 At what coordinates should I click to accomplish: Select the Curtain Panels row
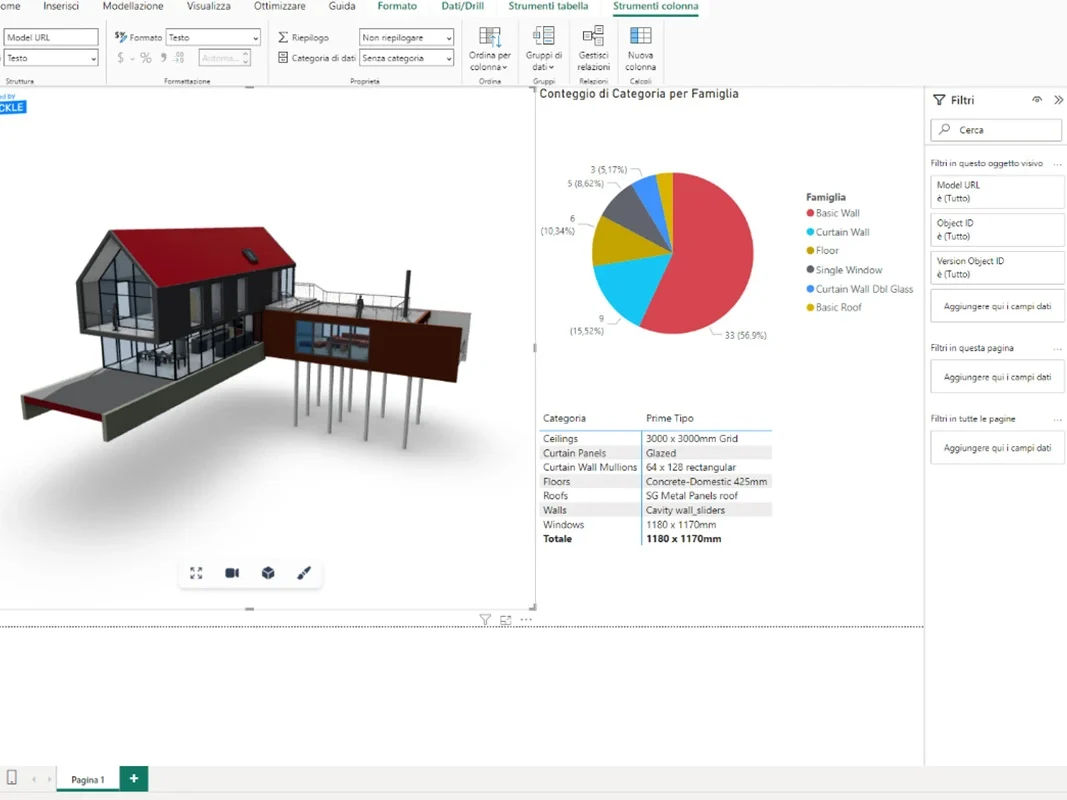[x=657, y=453]
